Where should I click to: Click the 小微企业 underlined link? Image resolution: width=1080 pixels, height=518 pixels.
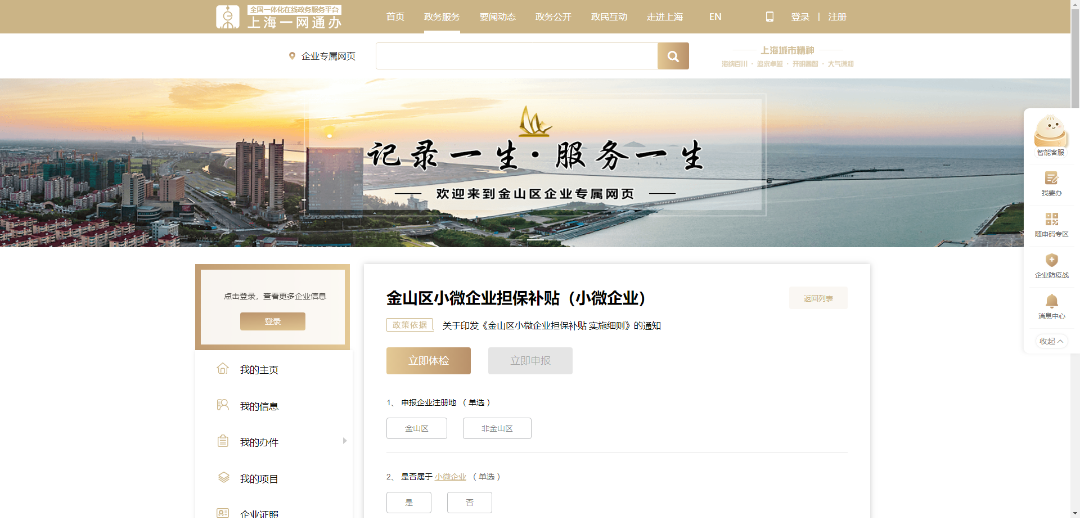click(x=451, y=477)
